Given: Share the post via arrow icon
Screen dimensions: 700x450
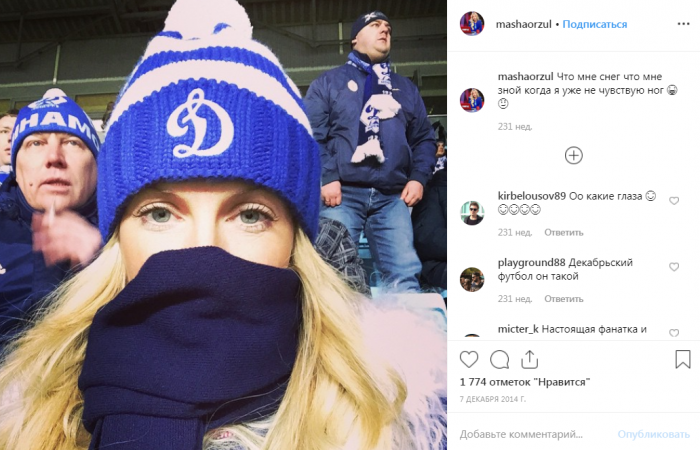Looking at the screenshot, I should point(529,359).
